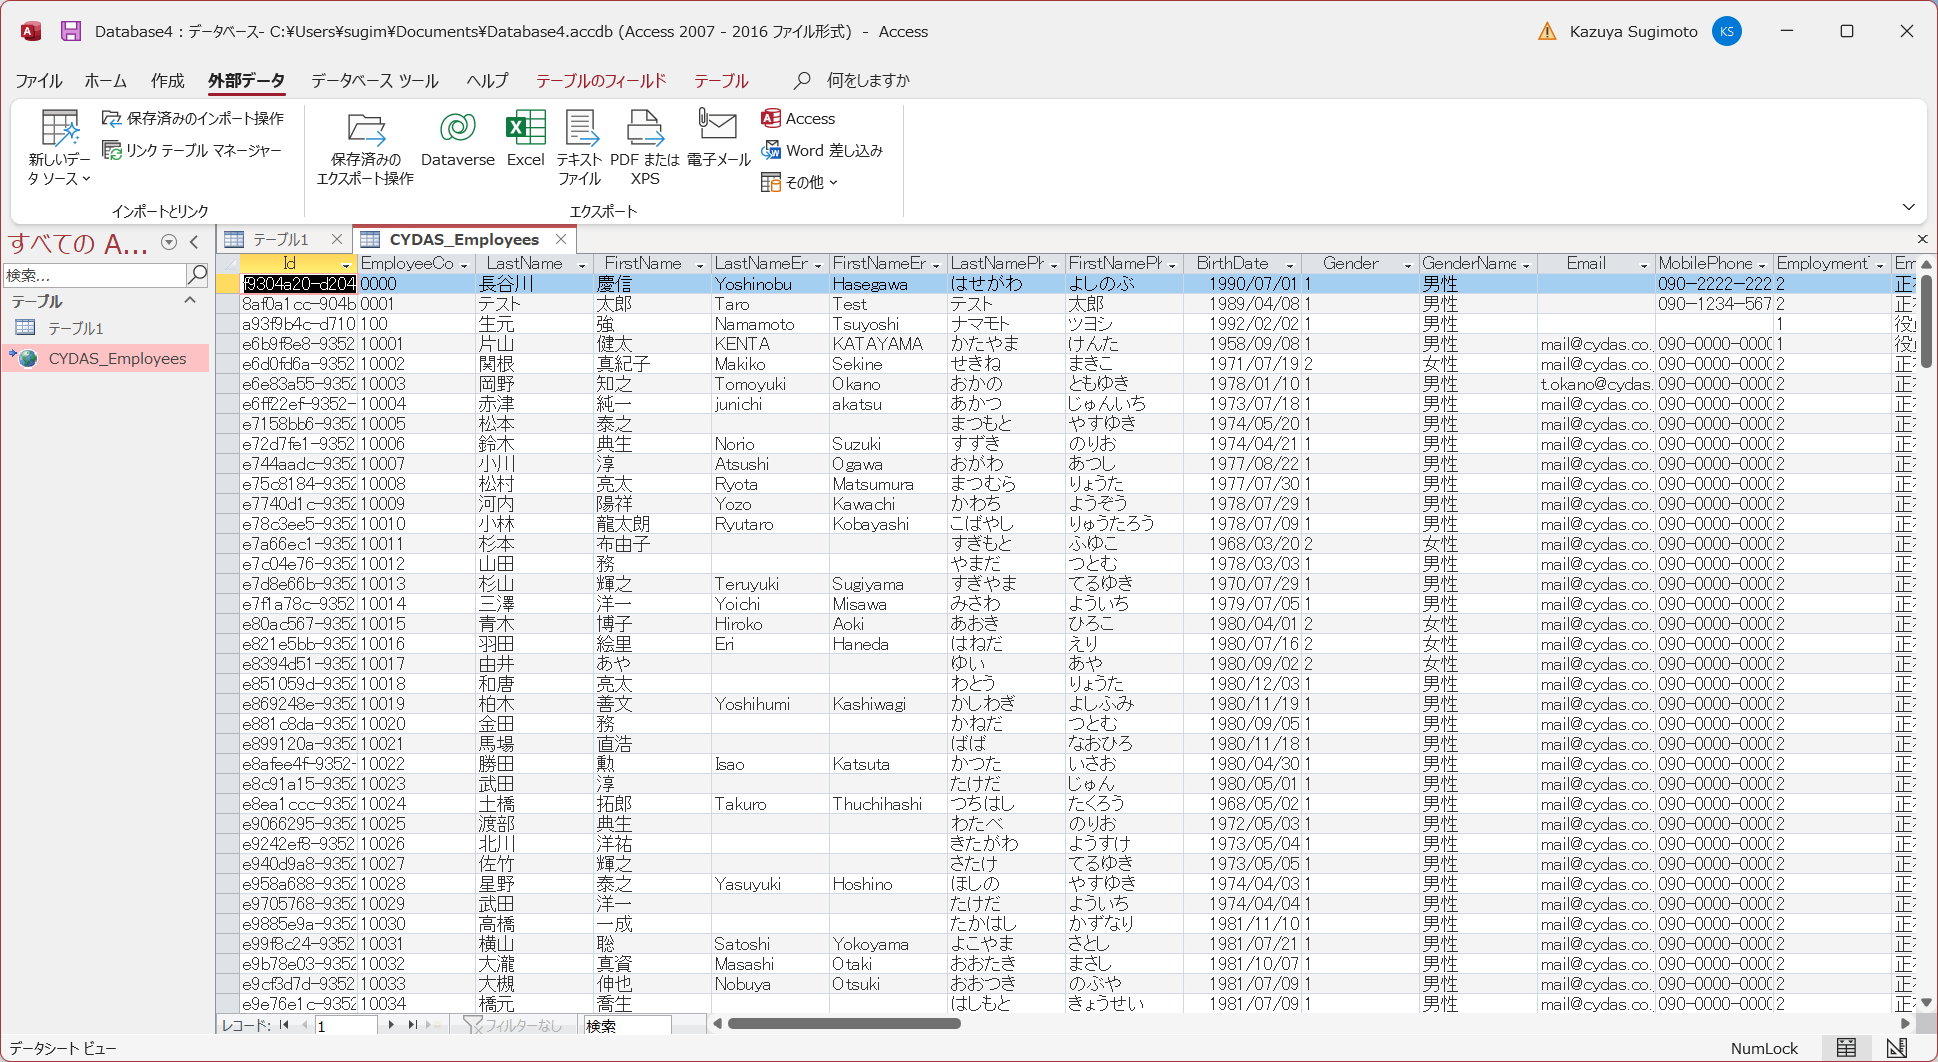The height and width of the screenshot is (1062, 1938).
Task: Click linked table manager button
Action: click(x=192, y=151)
